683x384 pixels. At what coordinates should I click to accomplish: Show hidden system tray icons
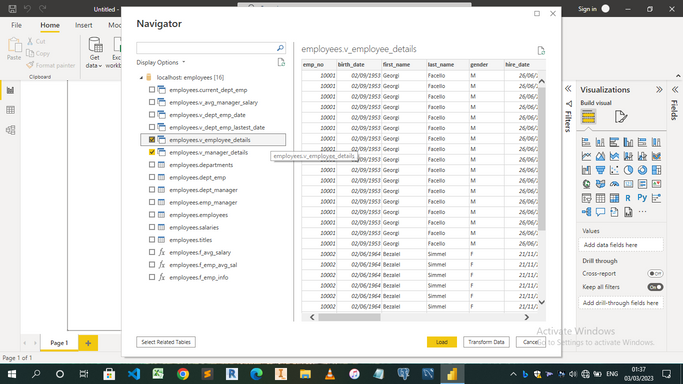513,374
